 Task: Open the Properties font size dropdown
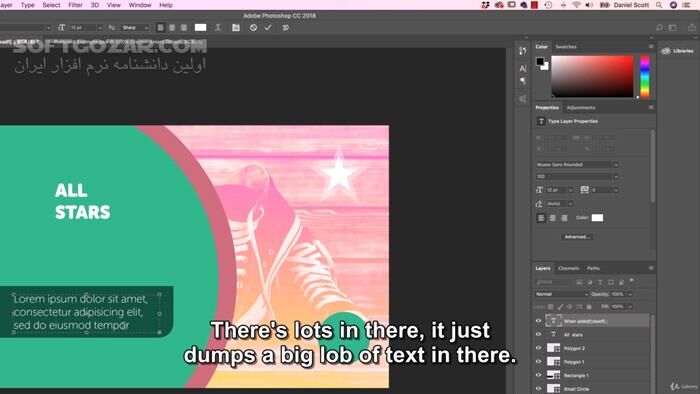(x=570, y=190)
